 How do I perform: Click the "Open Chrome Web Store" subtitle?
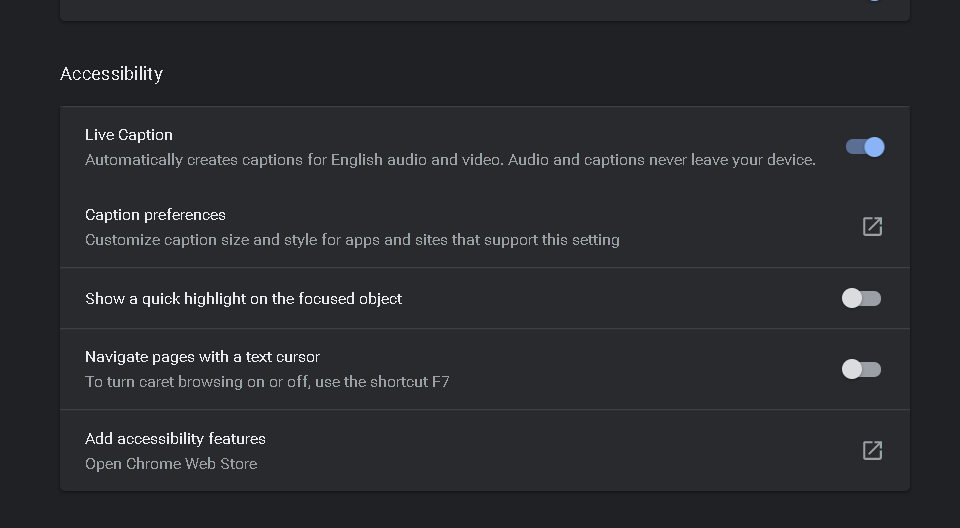pos(171,464)
